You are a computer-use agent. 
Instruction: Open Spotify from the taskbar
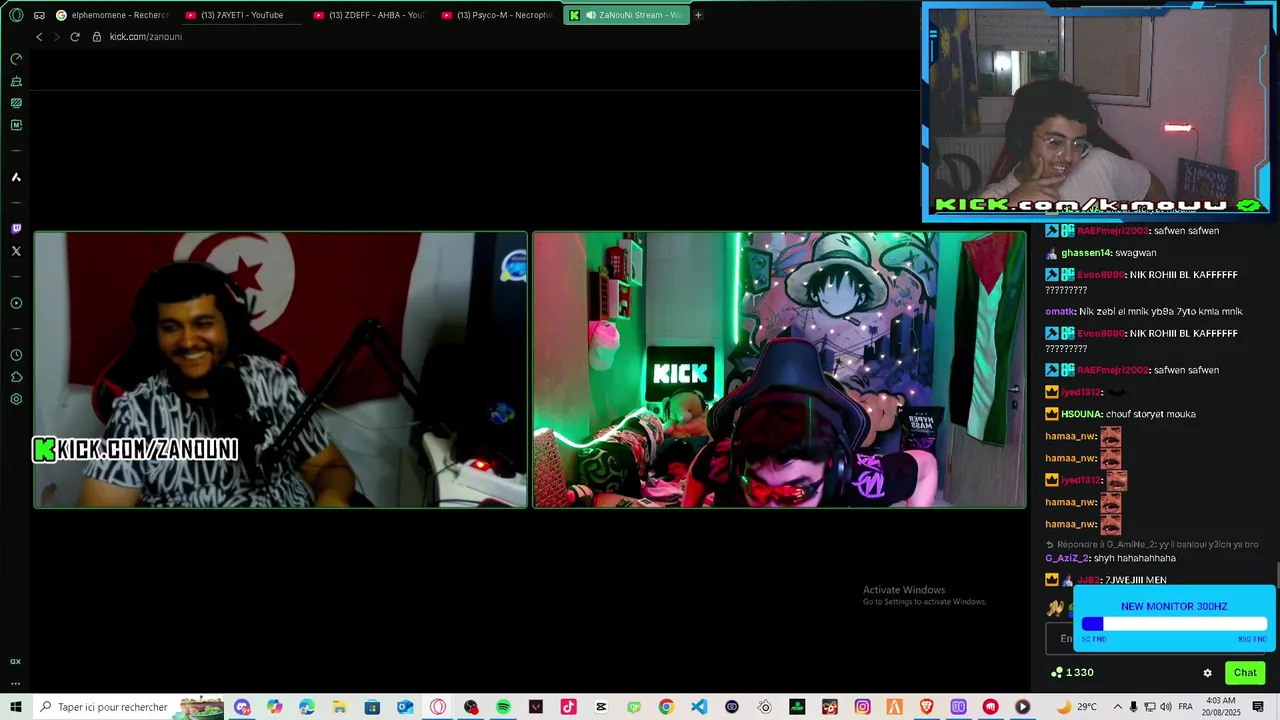[x=503, y=707]
